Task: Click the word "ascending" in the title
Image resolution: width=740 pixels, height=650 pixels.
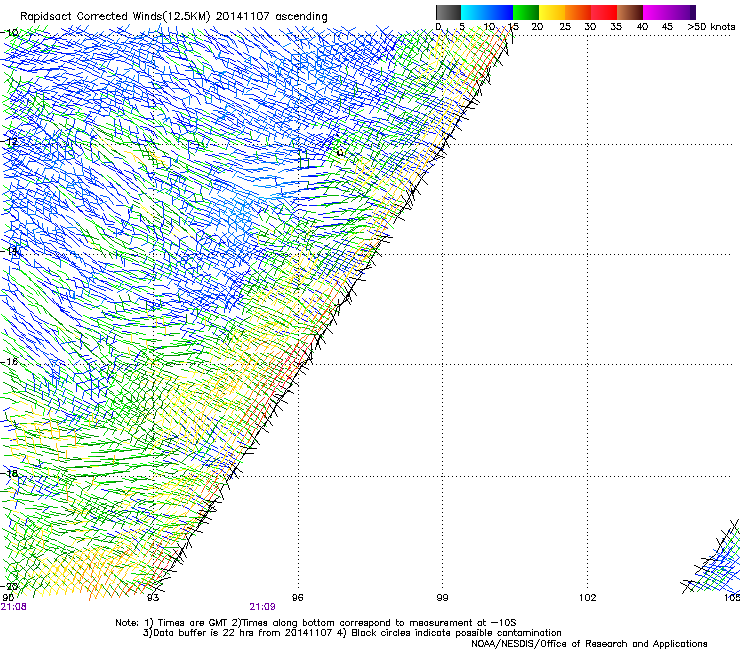Action: pos(301,17)
